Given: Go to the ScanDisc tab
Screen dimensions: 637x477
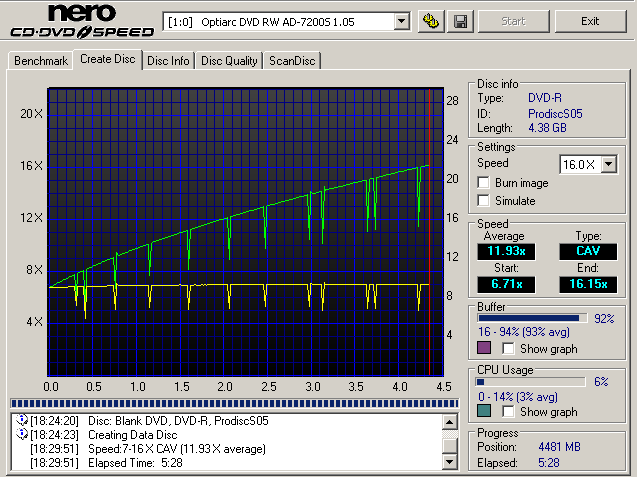Looking at the screenshot, I should point(292,61).
